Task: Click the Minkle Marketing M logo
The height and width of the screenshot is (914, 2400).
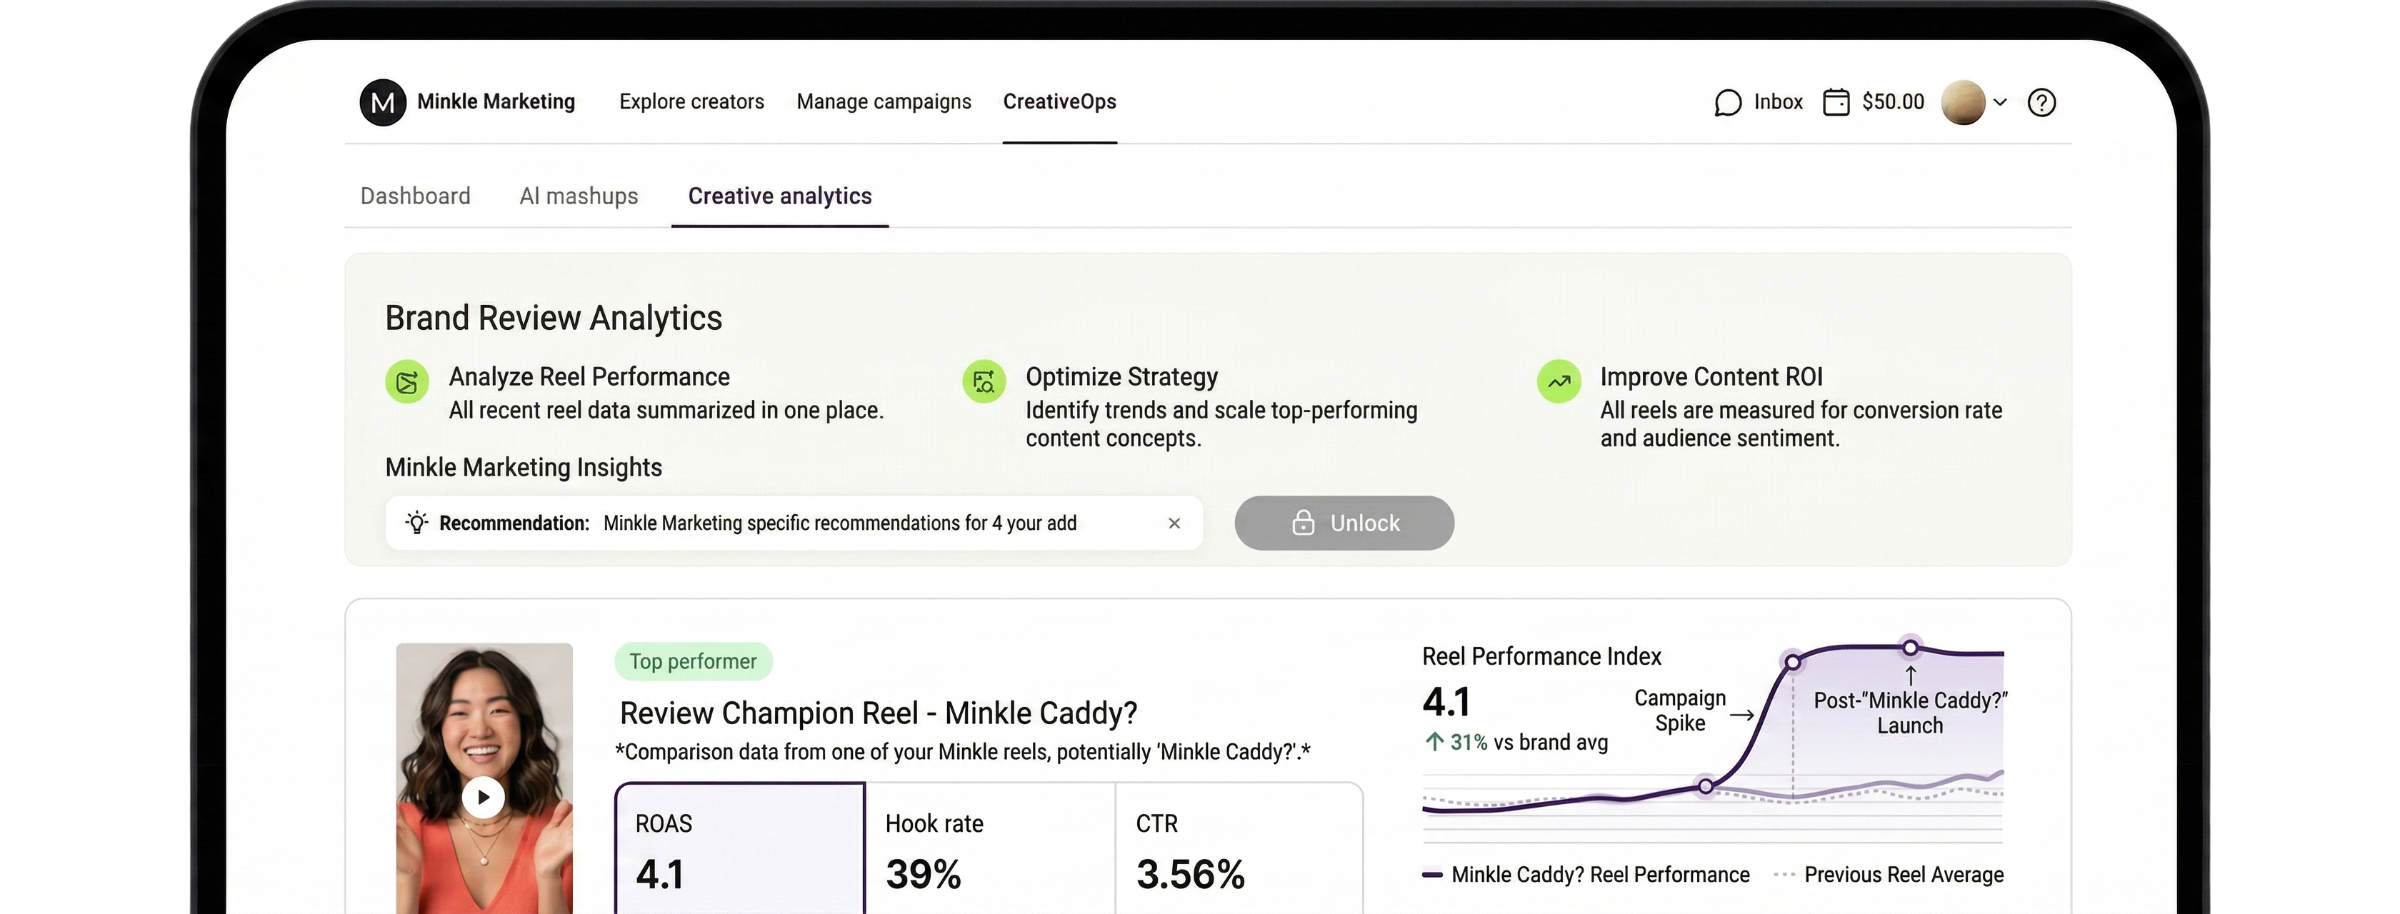Action: point(383,102)
